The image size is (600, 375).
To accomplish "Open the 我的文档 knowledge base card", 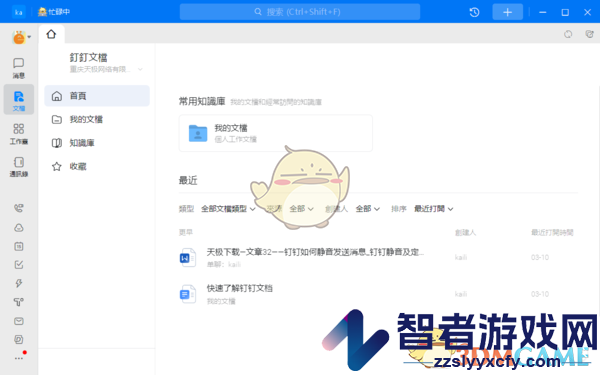I will [276, 133].
